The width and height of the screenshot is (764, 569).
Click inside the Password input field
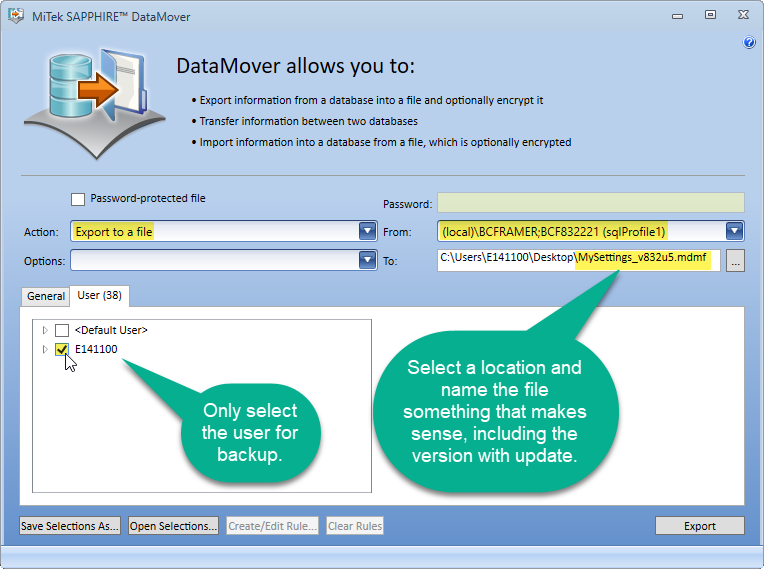591,203
